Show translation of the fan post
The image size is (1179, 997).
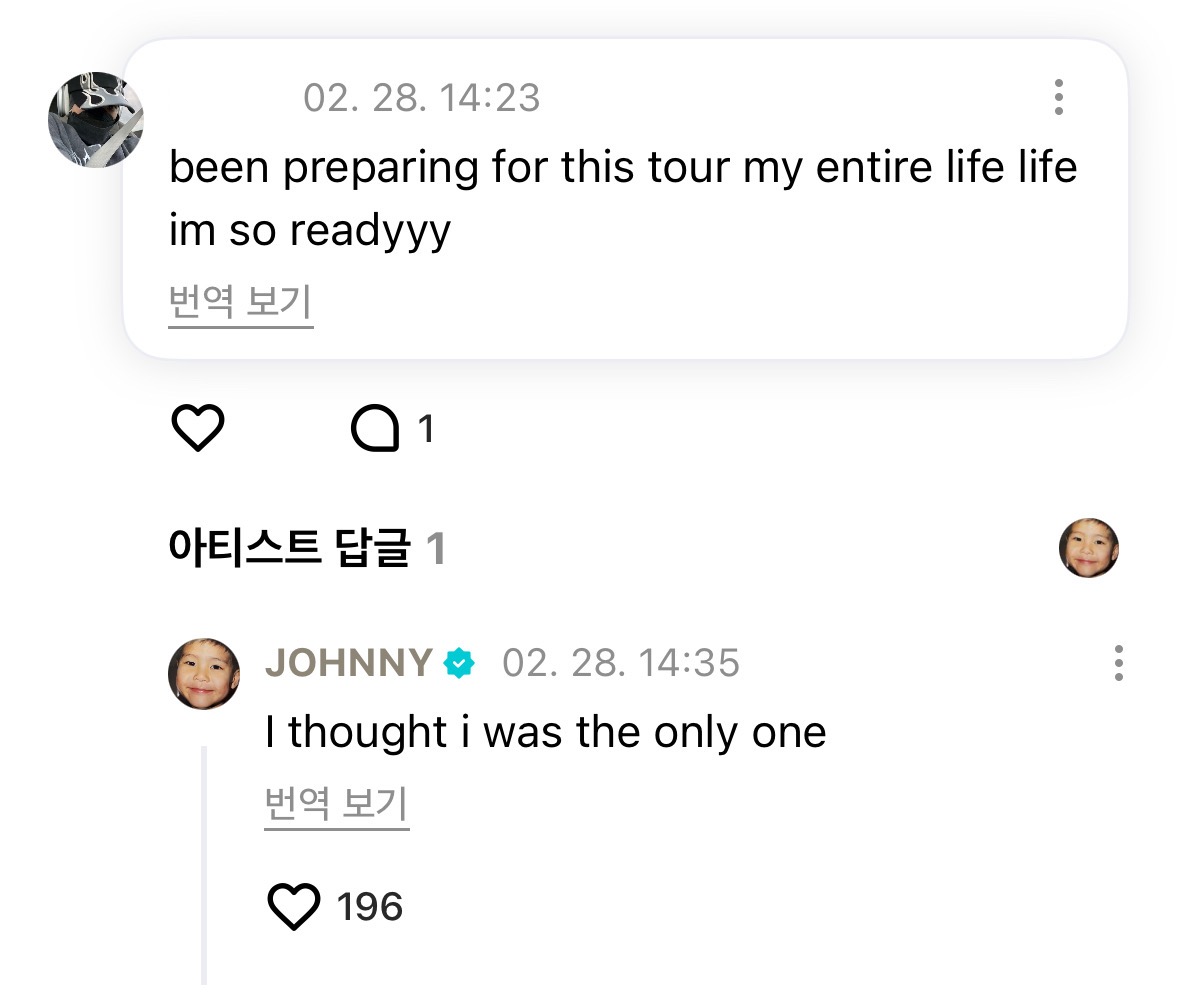(241, 304)
